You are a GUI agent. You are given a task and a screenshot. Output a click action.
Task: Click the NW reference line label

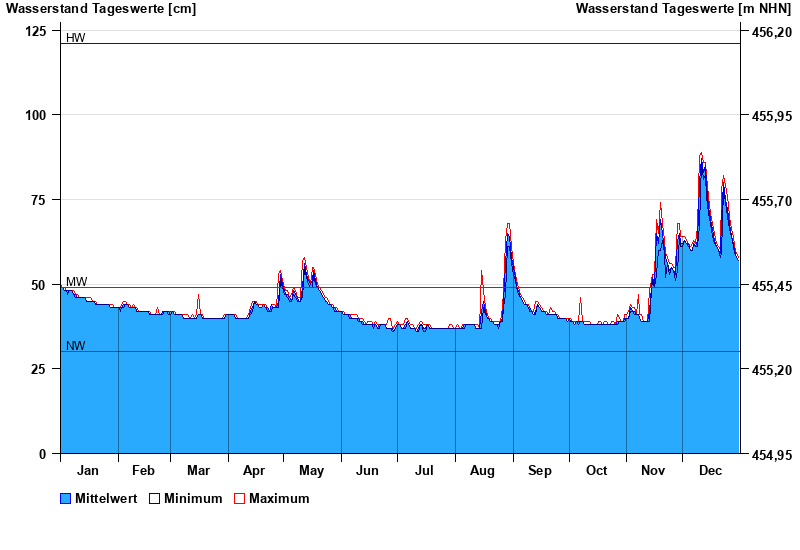[x=75, y=346]
